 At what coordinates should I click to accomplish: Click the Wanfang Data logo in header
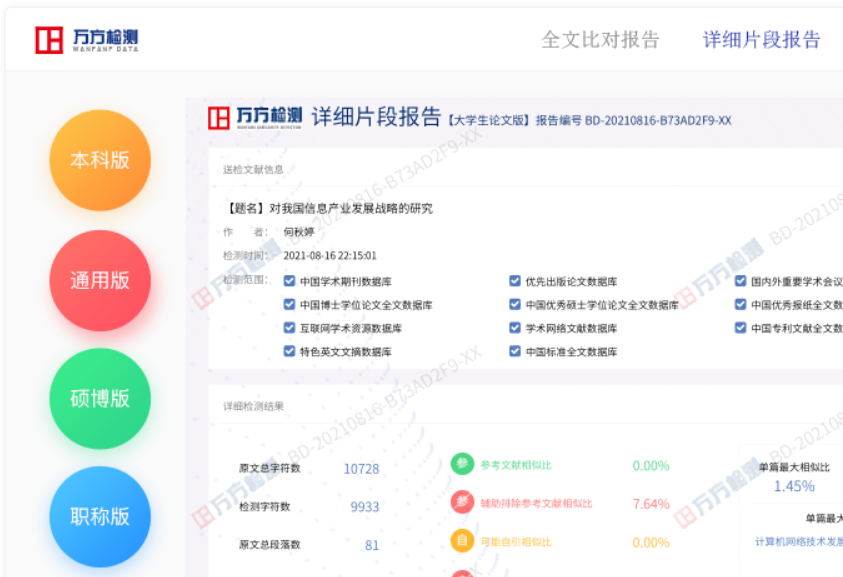87,40
